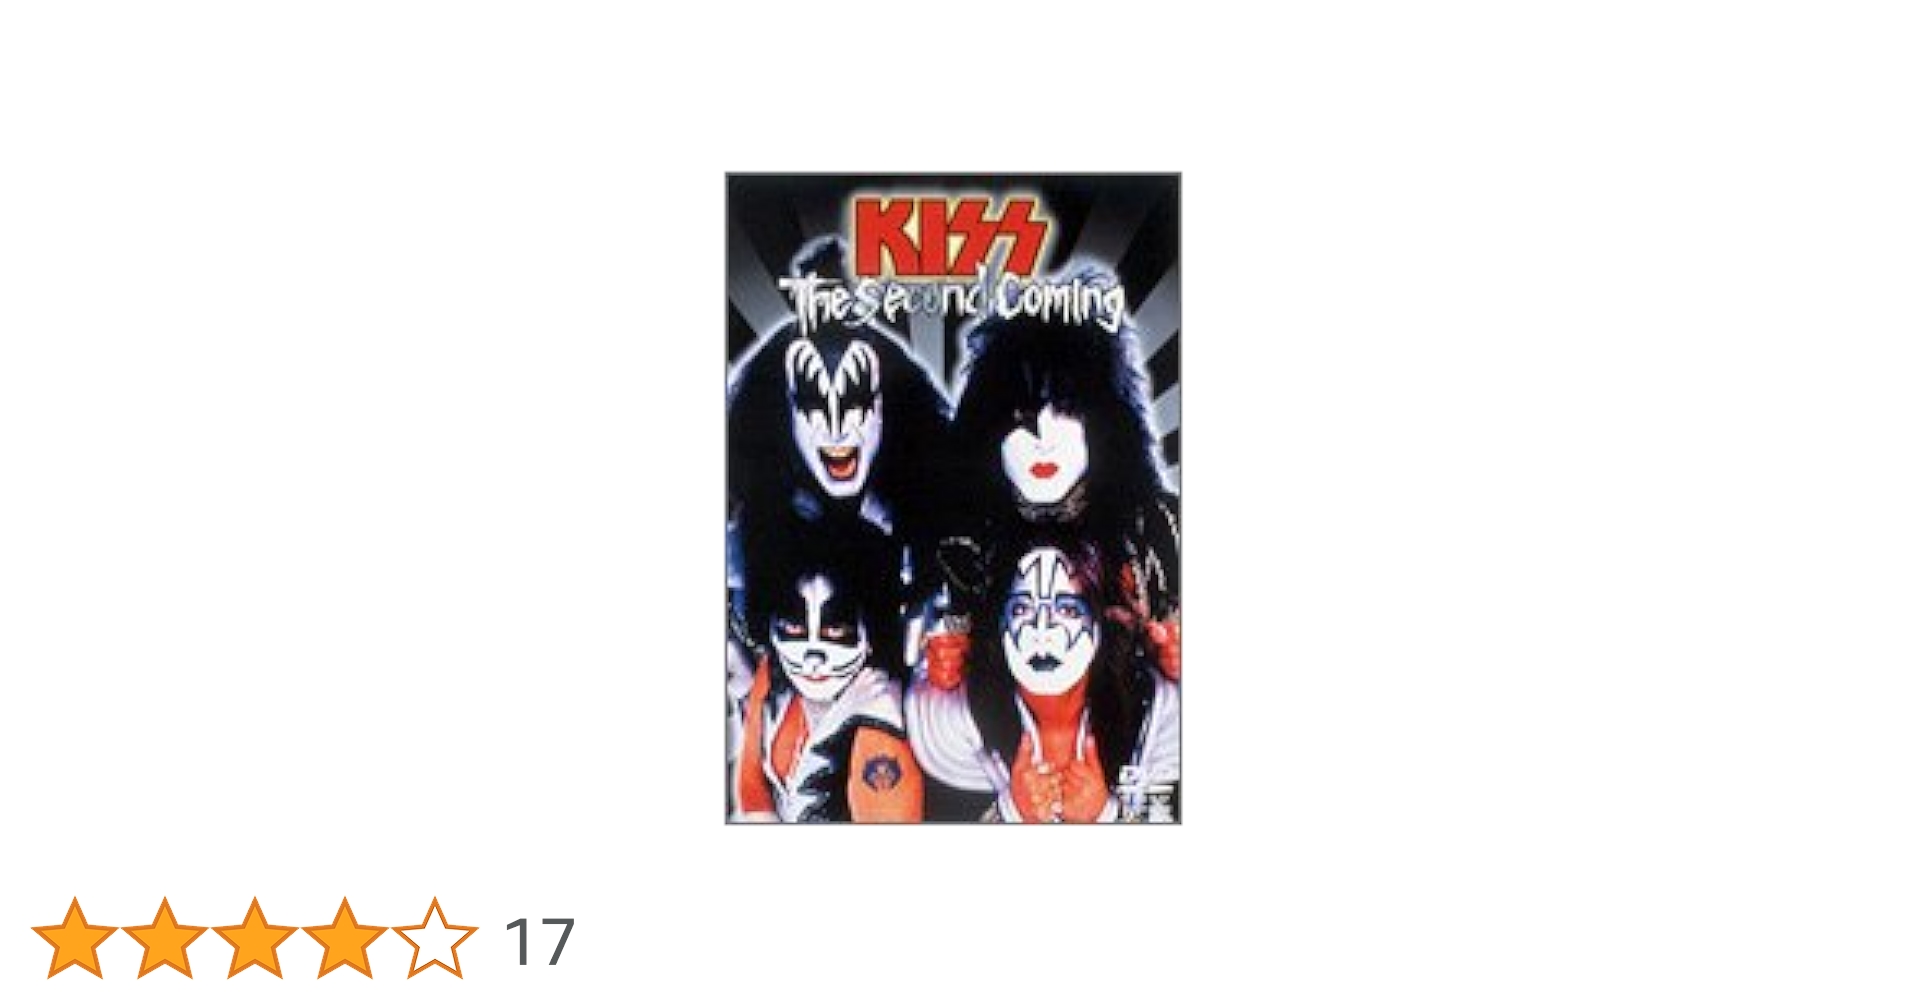Click the fourth filled orange star
Viewport: 1910px width, 1000px height.
coord(345,938)
